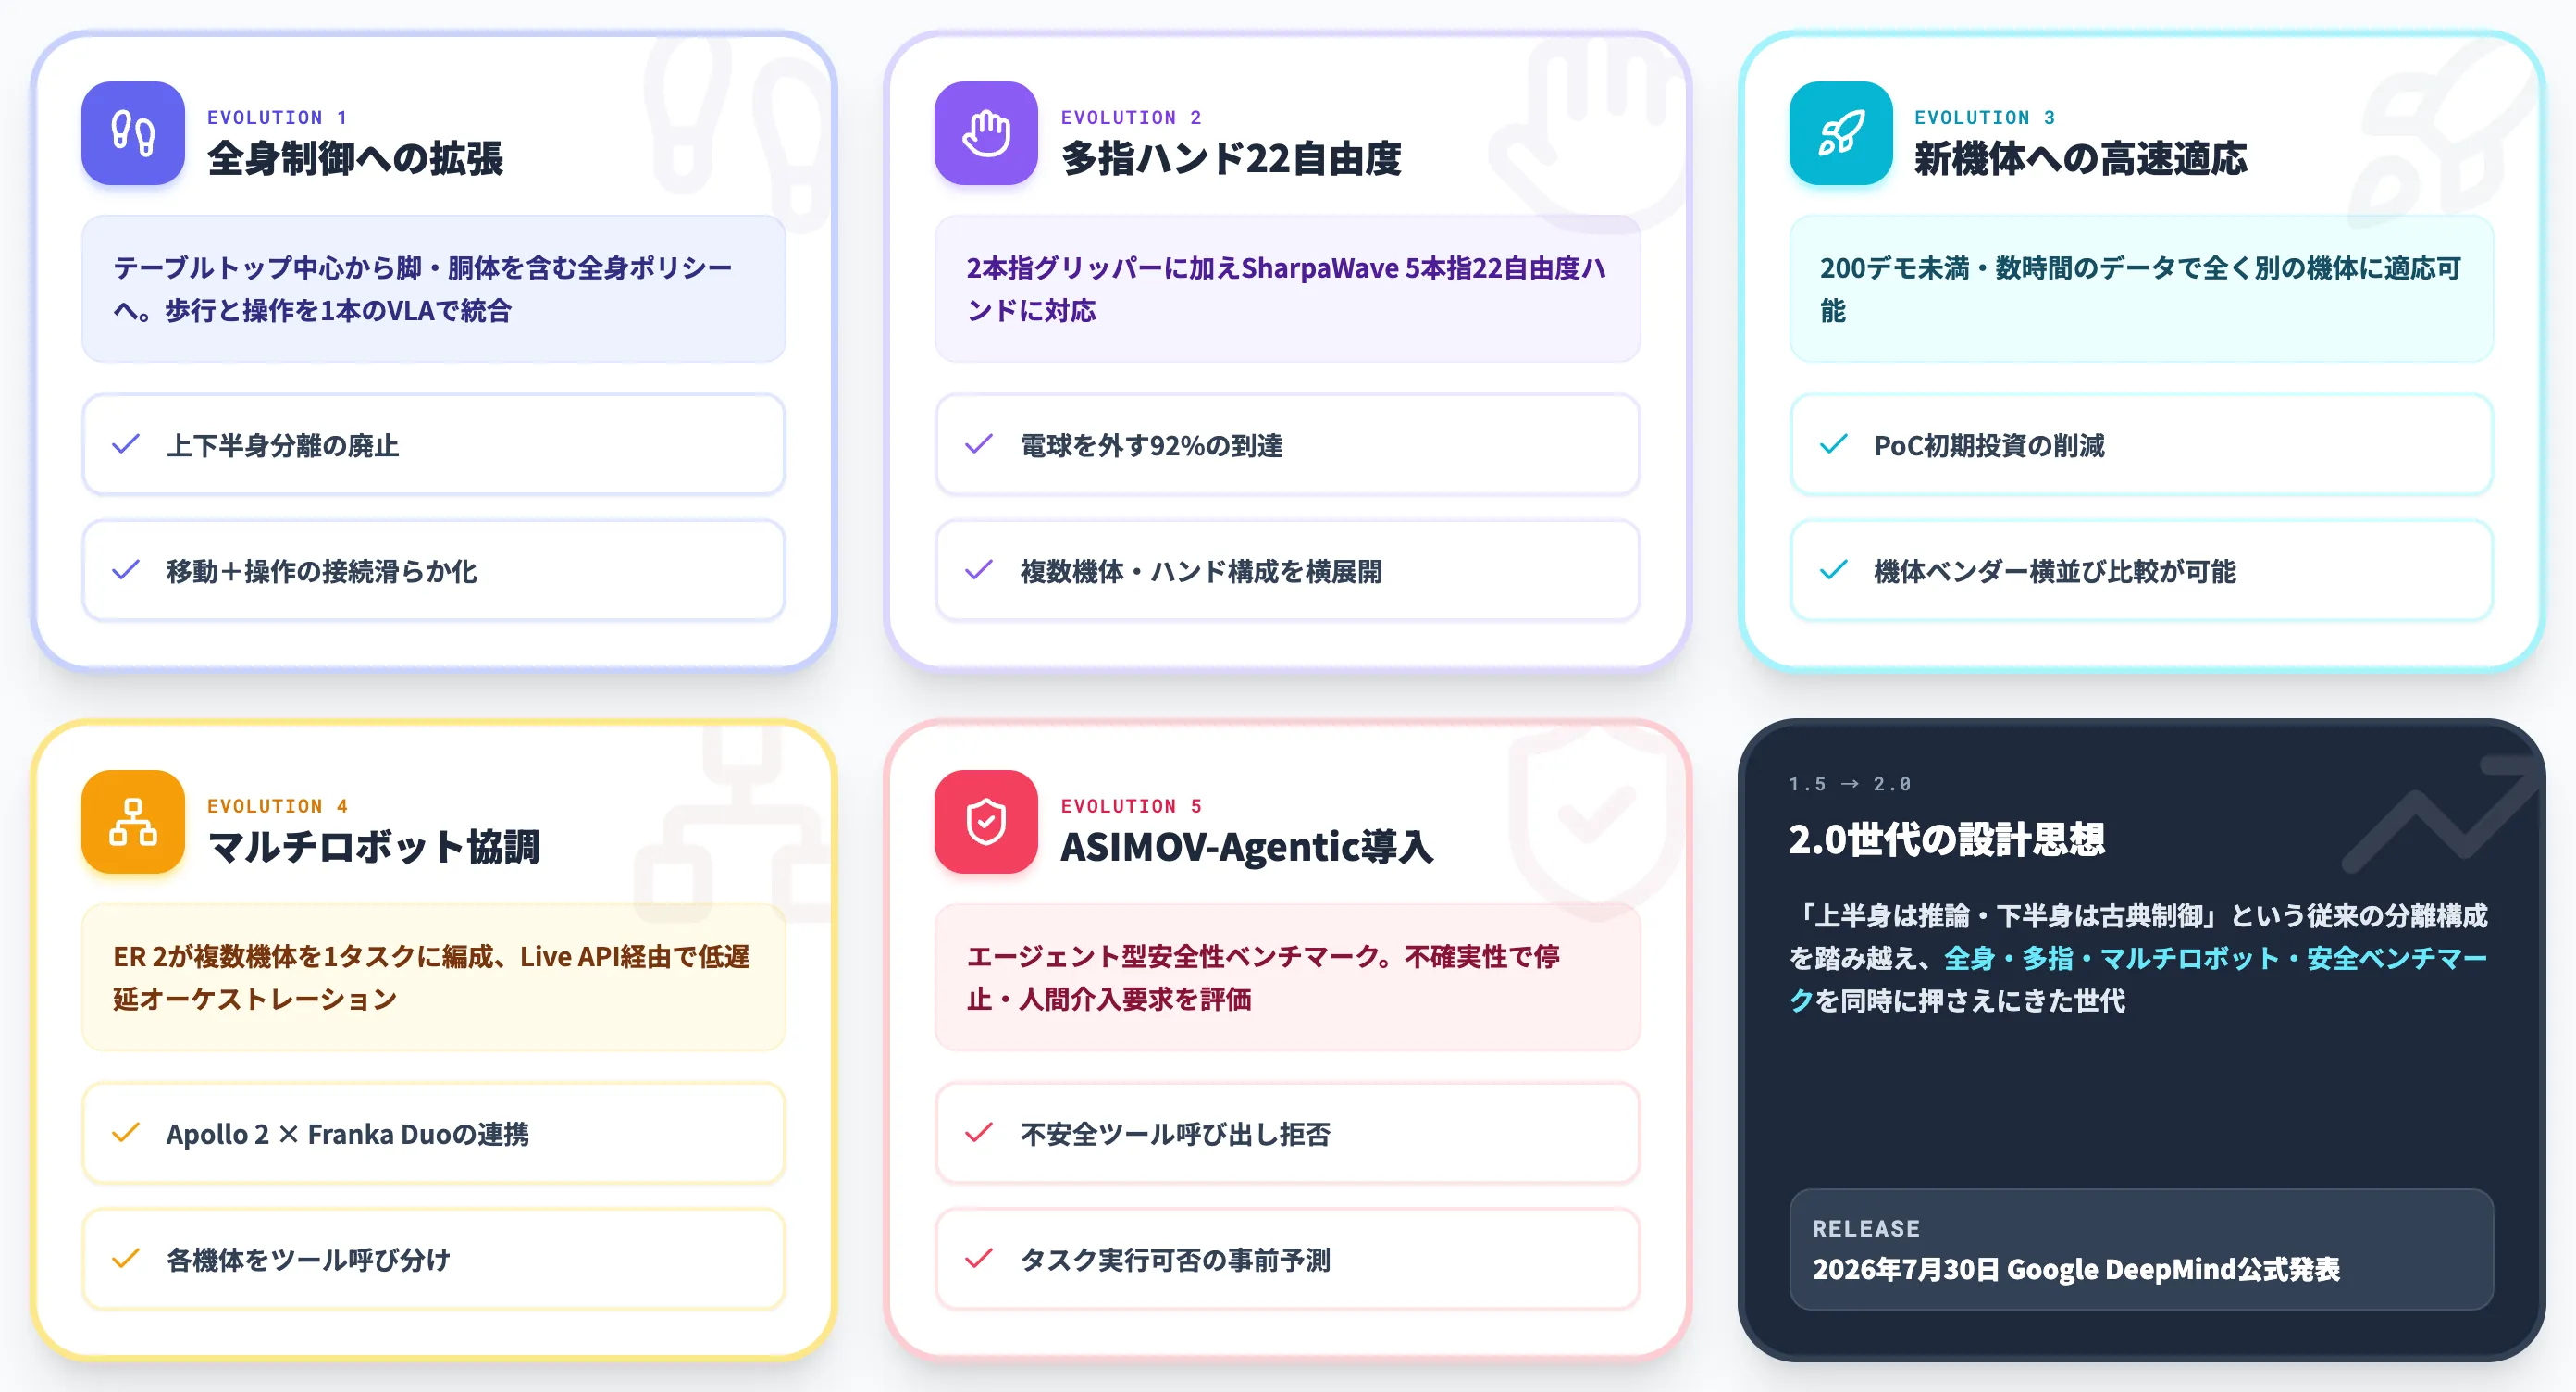This screenshot has width=2576, height=1392.
Task: Click the EVOLUTION 3 label
Action: [x=1985, y=117]
